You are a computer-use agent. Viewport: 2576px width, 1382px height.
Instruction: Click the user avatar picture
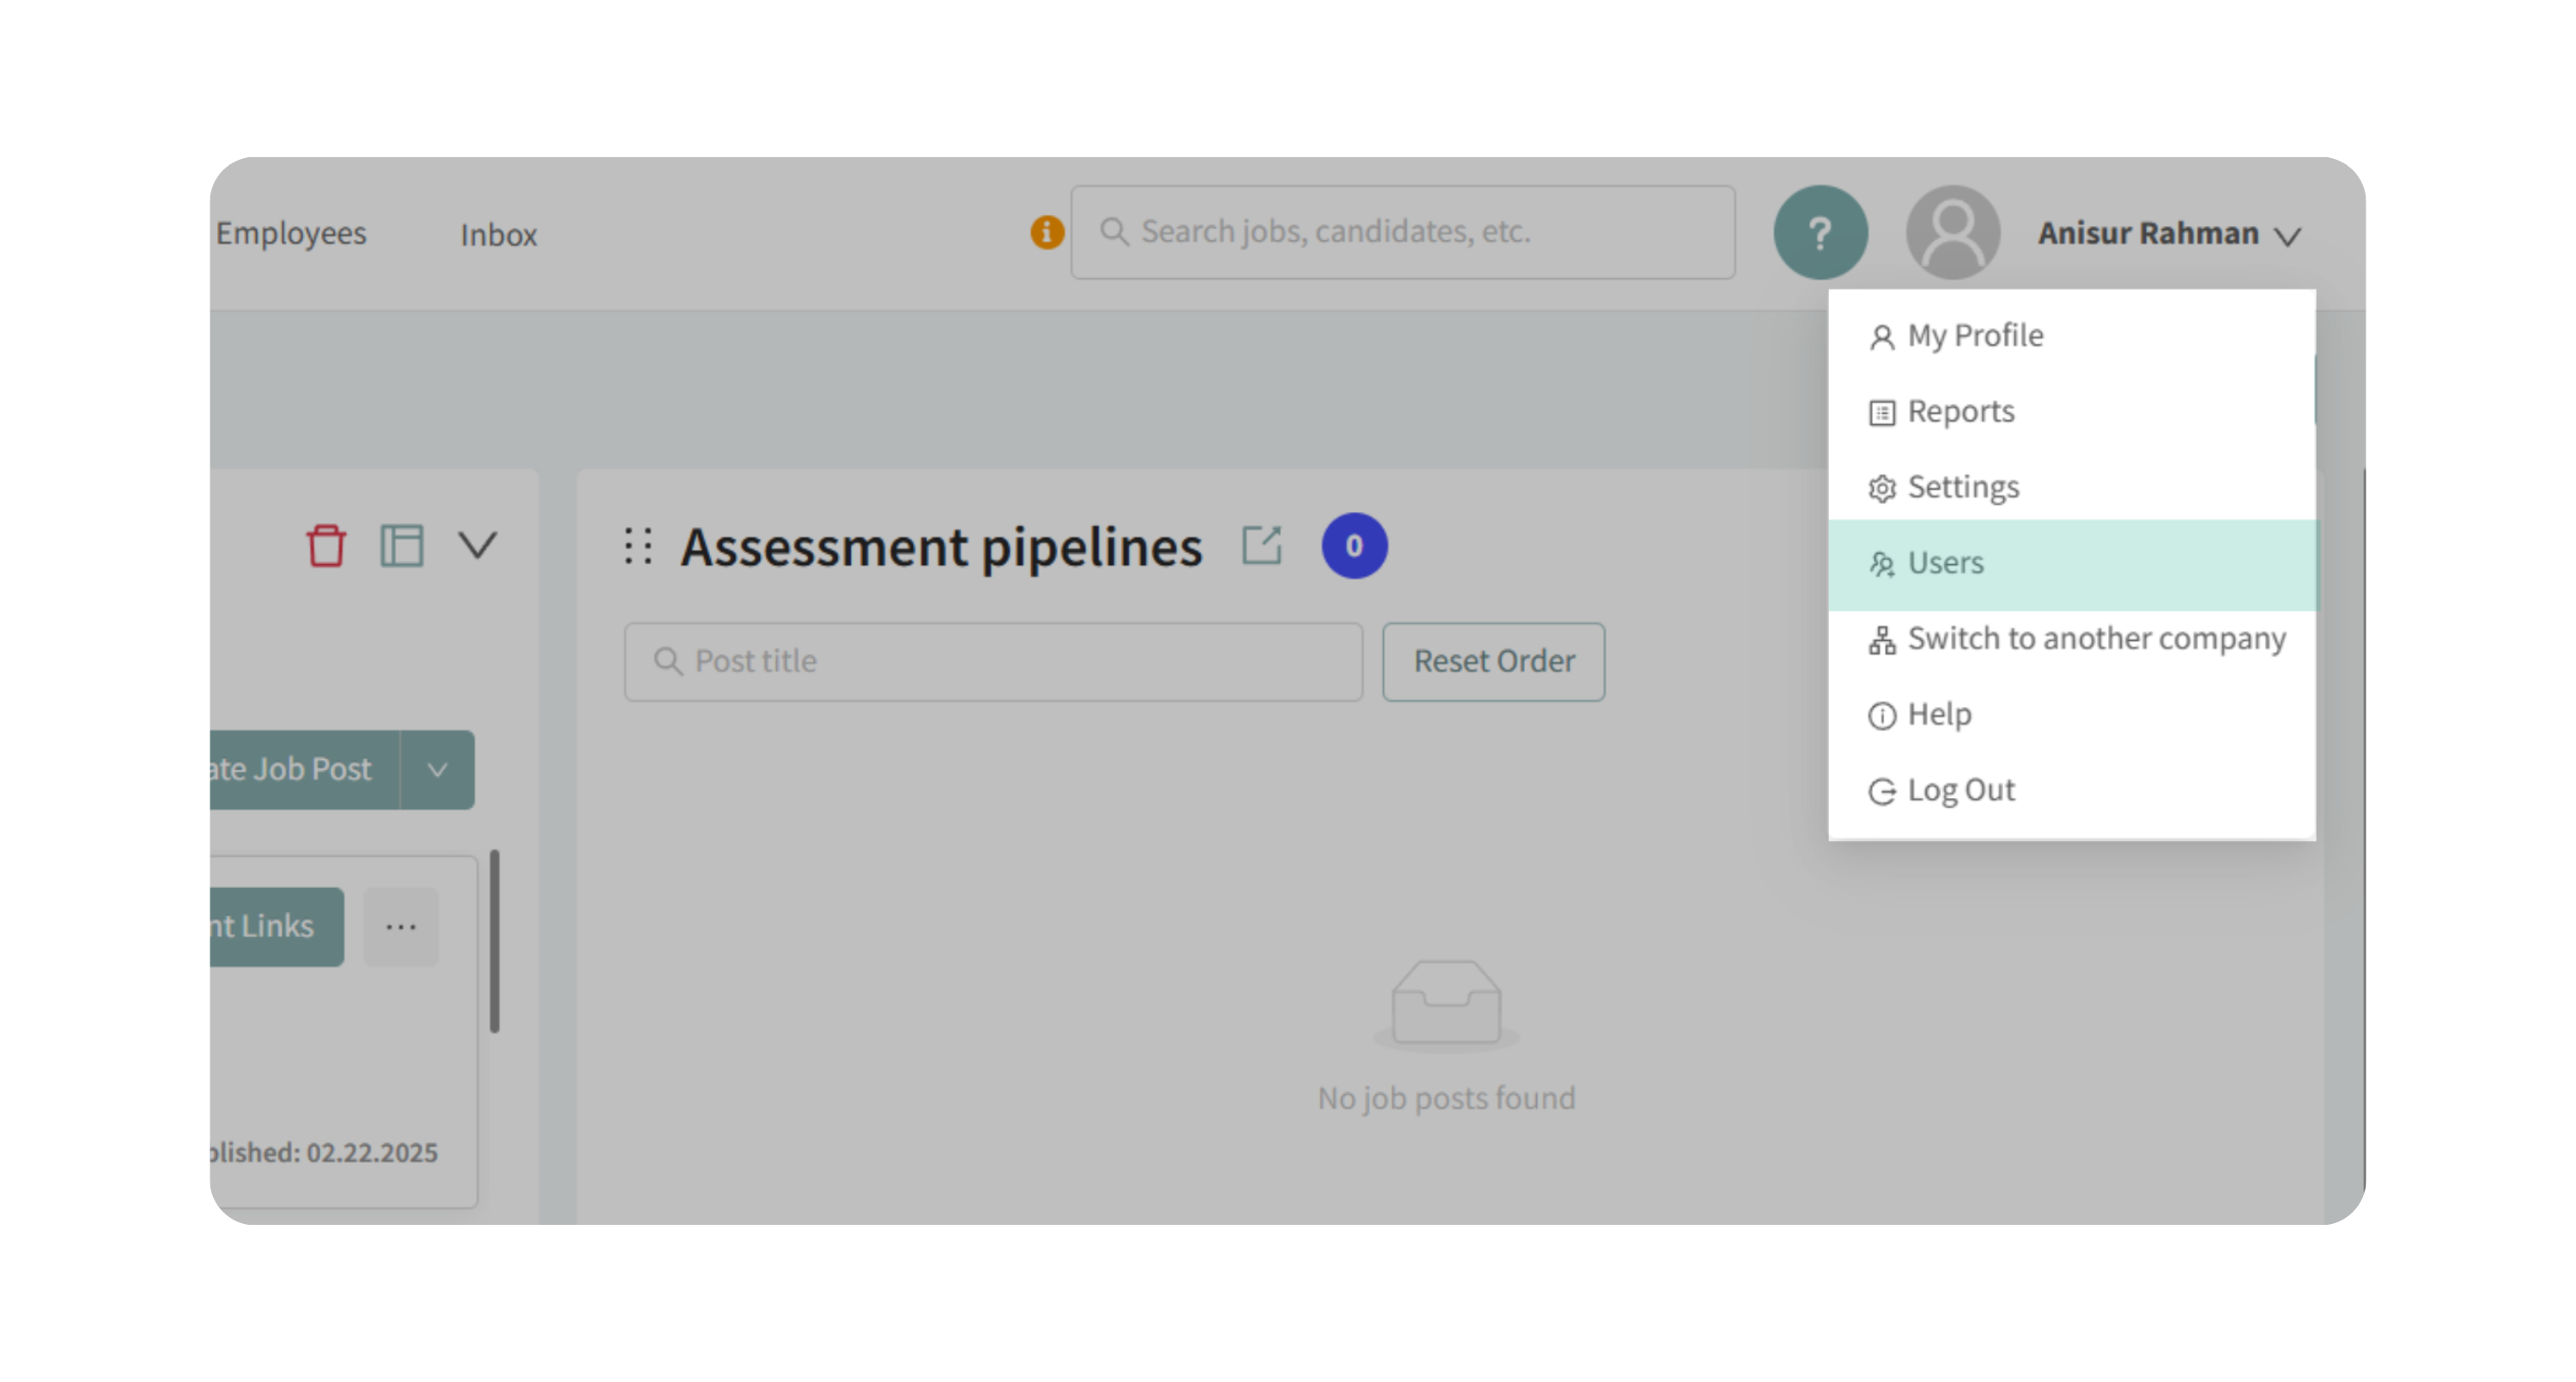click(x=1952, y=233)
